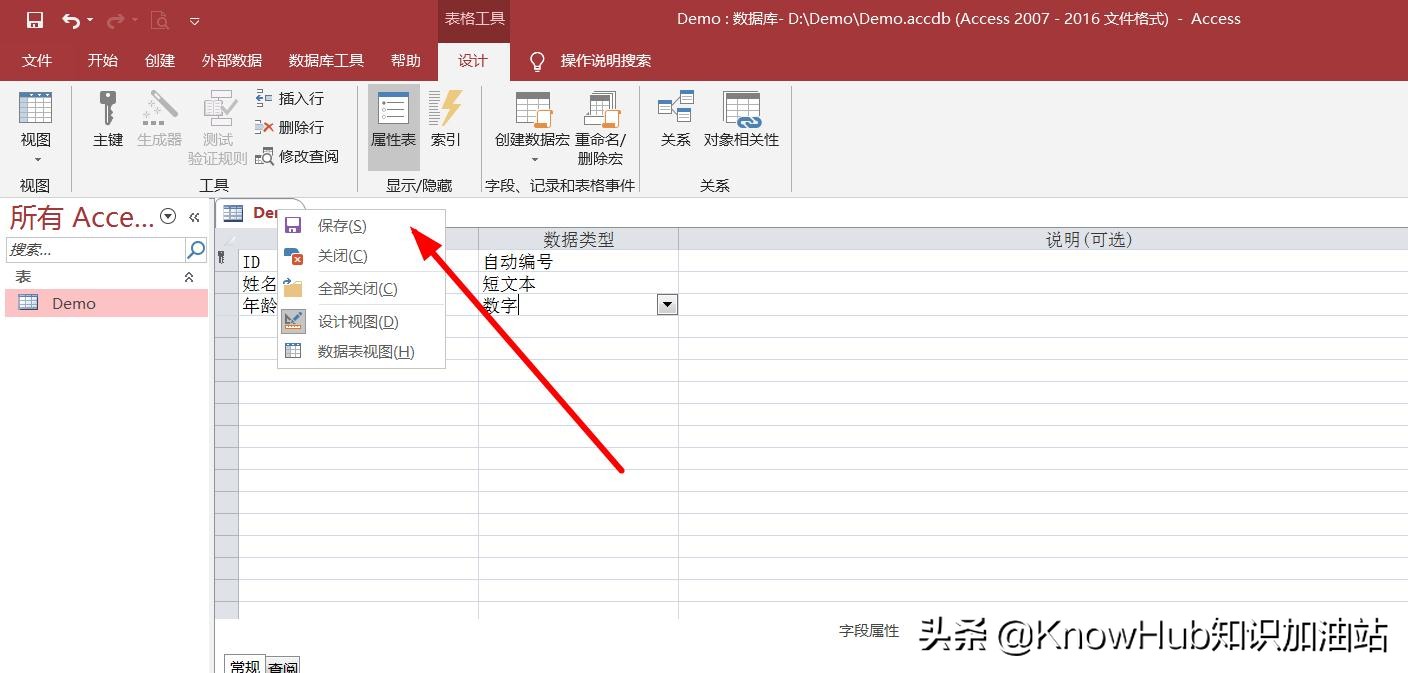Click the 修改查阅 (Modify Lookups) icon

[264, 156]
